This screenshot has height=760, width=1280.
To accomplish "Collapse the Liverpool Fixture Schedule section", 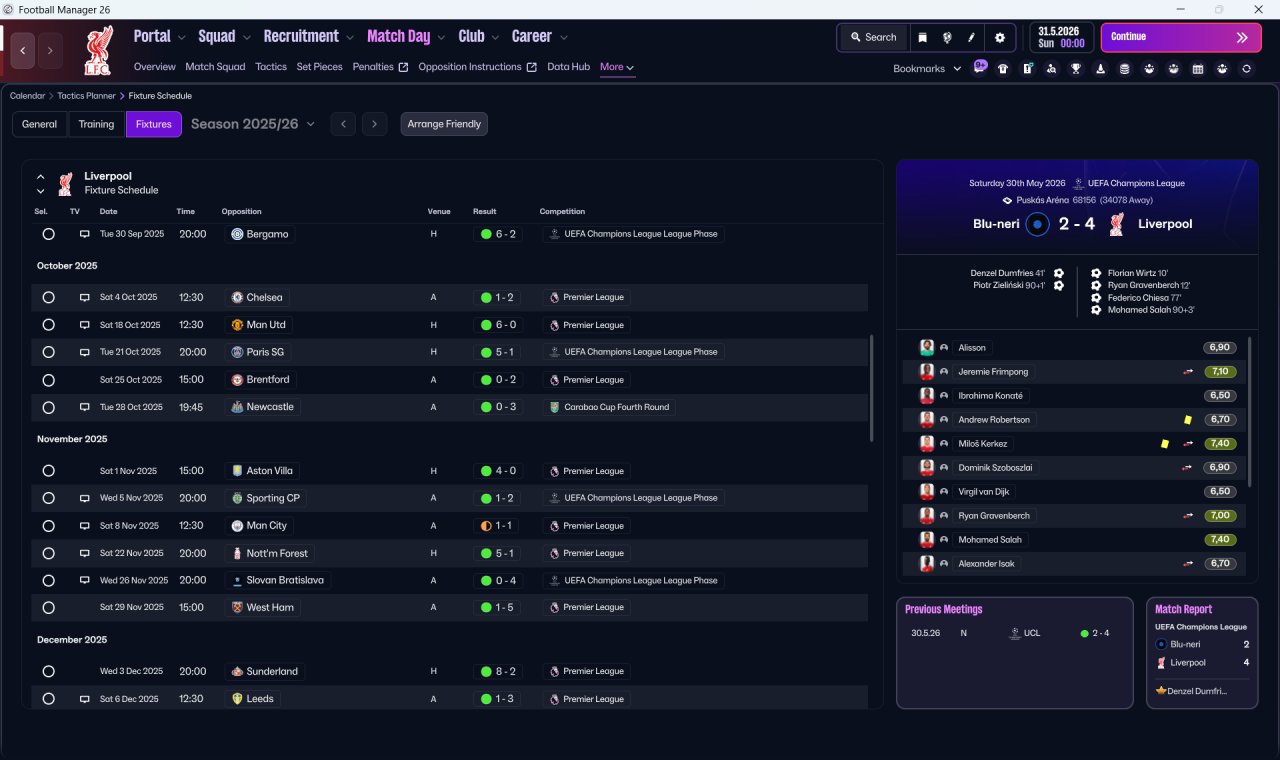I will [41, 177].
